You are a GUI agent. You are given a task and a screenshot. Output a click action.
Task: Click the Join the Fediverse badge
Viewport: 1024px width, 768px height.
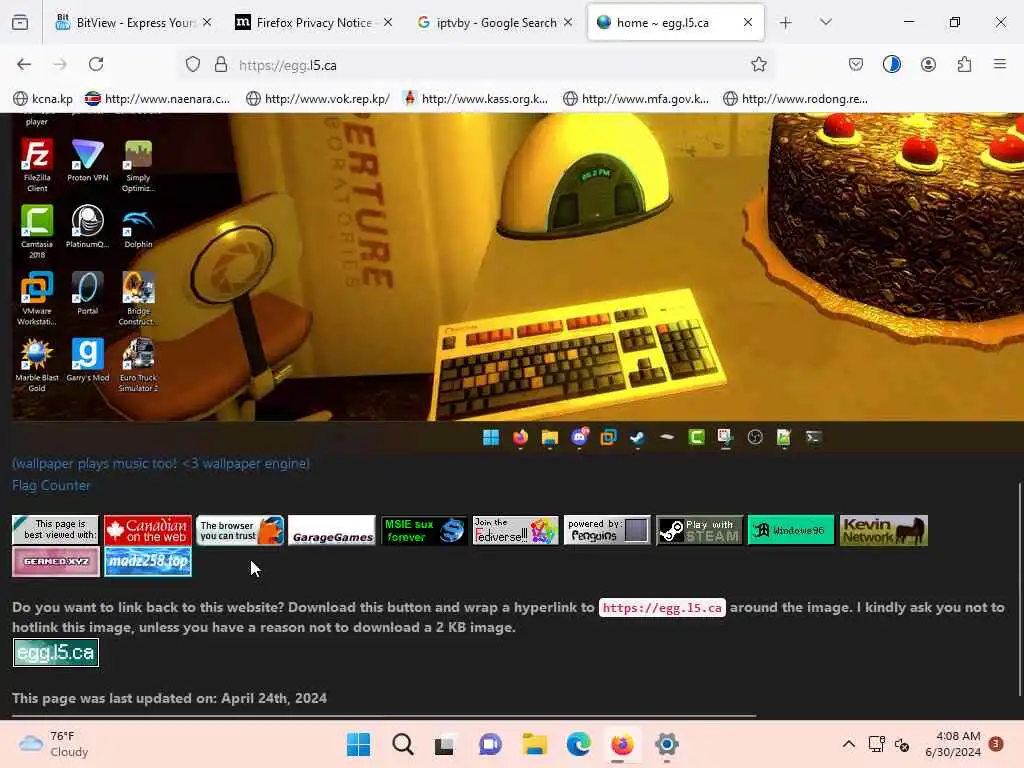pos(515,530)
